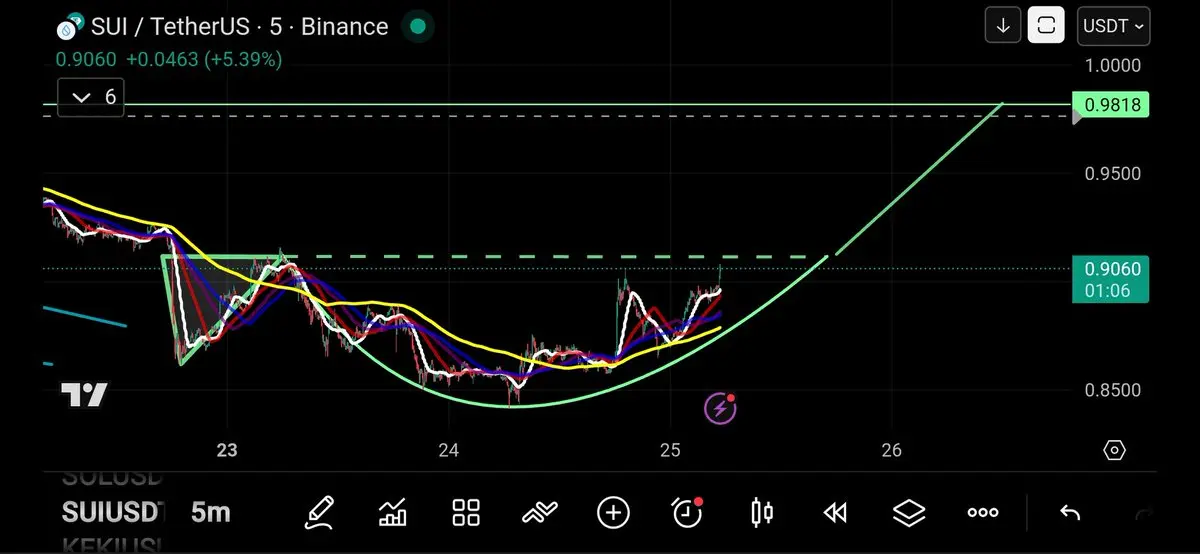Image resolution: width=1200 pixels, height=554 pixels.
Task: Change the candlestick chart type icon
Action: pos(761,513)
